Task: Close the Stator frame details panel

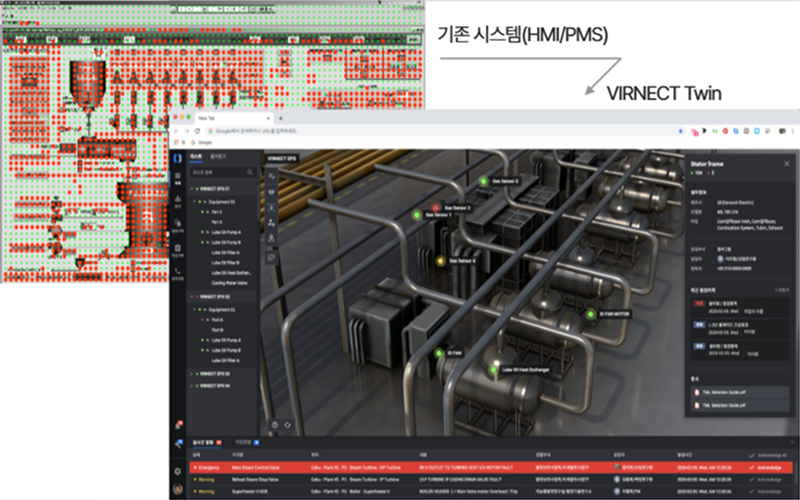Action: 785,162
